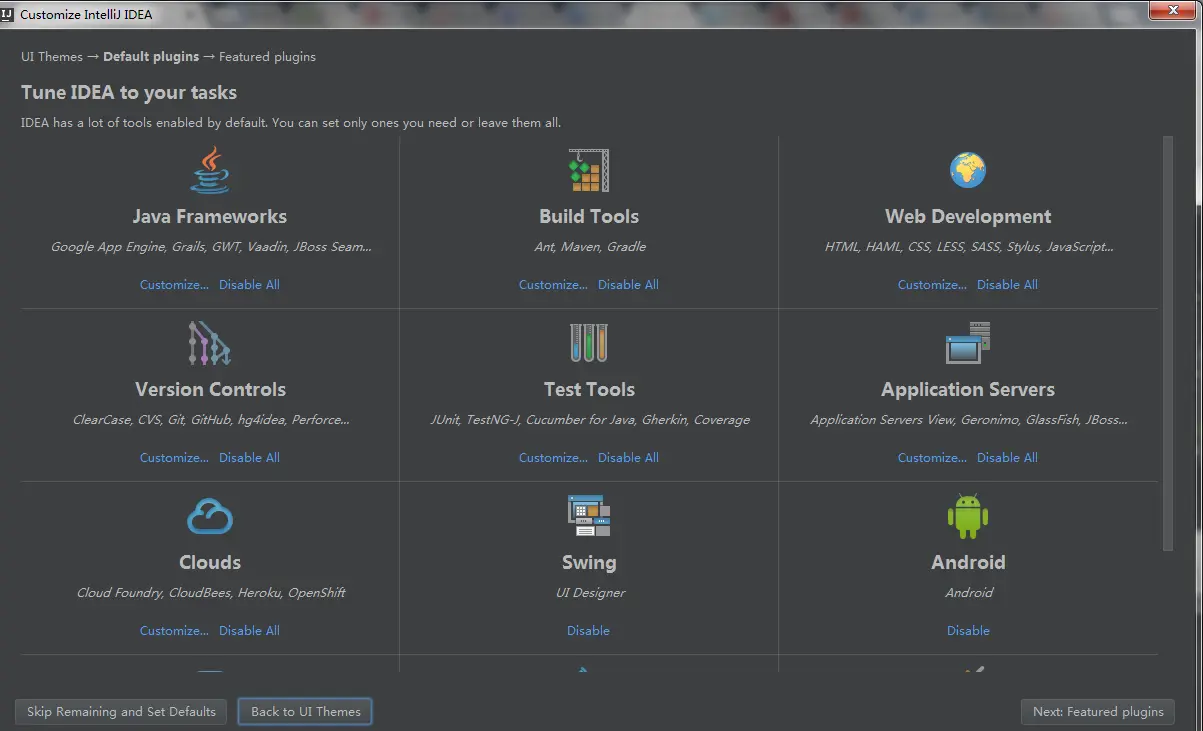The image size is (1203, 731).
Task: Customize Application Servers plugins
Action: click(932, 458)
